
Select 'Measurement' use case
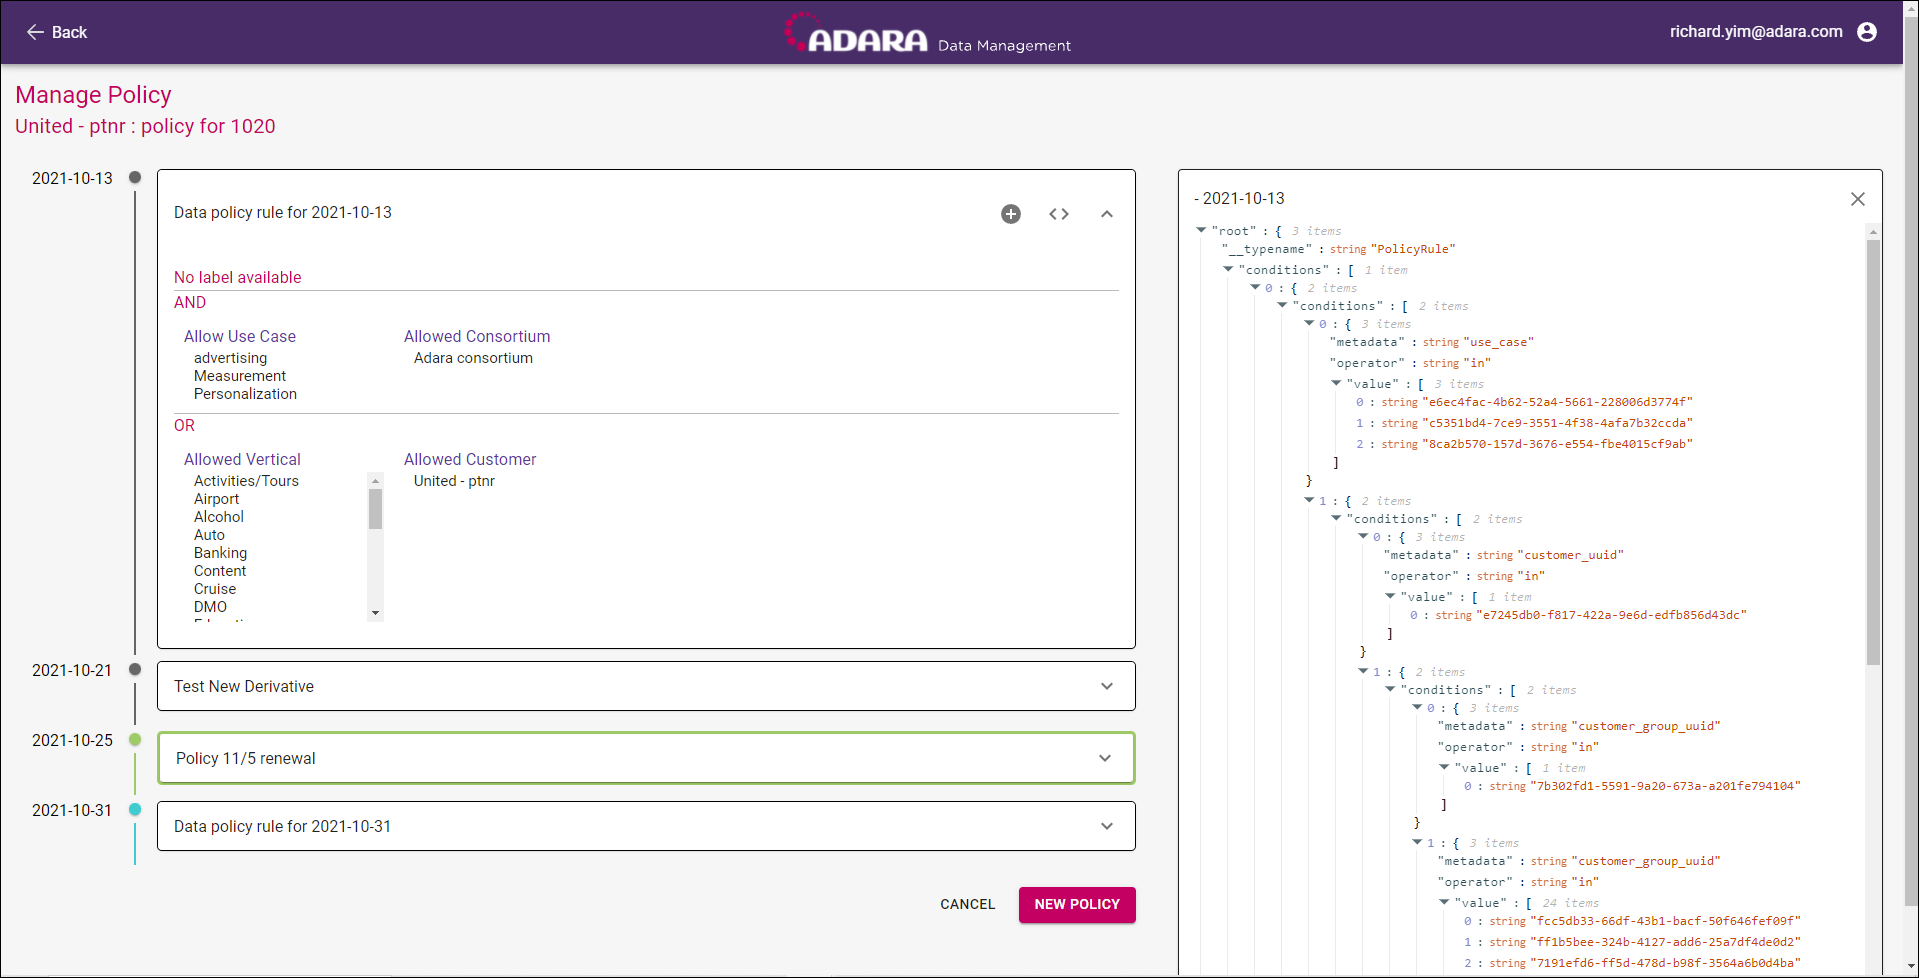(240, 376)
